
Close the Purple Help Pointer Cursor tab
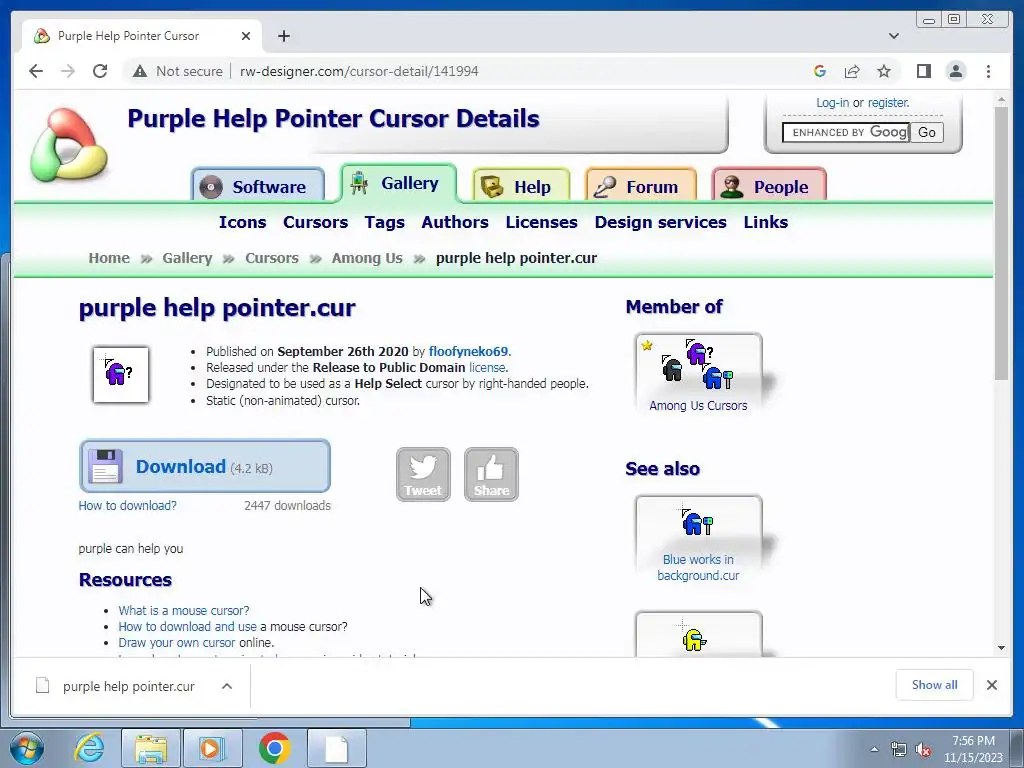246,36
